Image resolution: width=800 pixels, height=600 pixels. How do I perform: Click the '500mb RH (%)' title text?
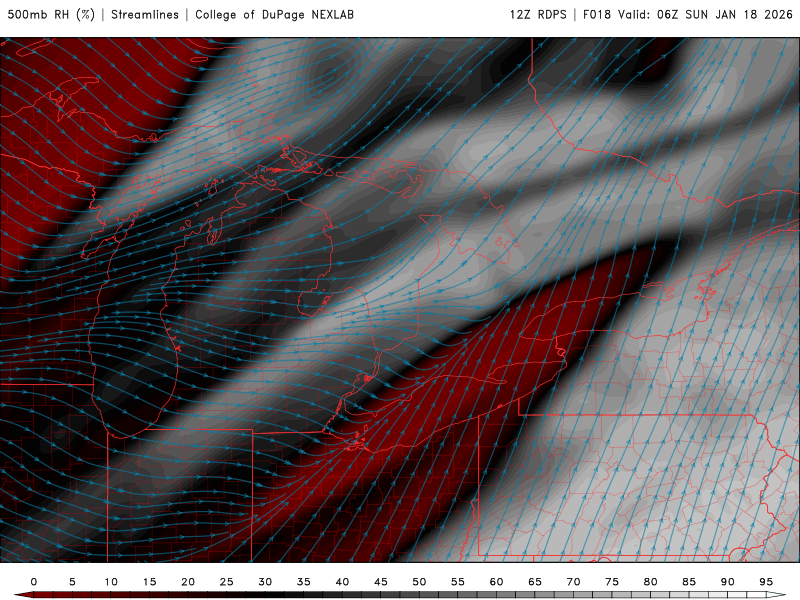coord(51,14)
